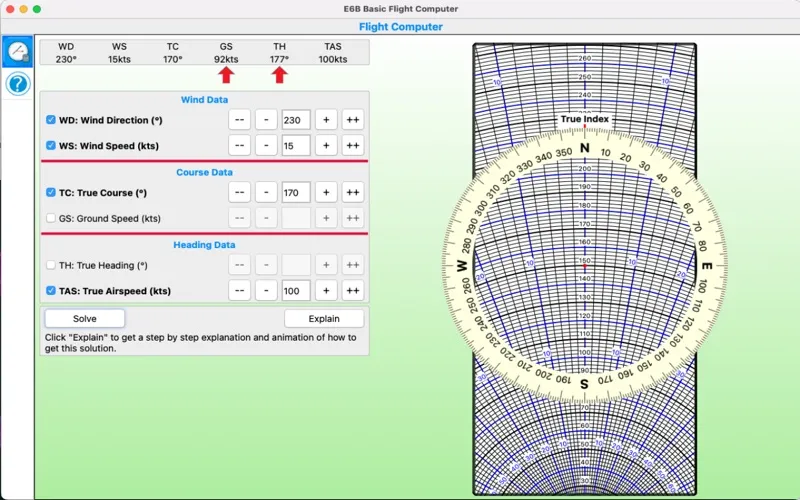800x500 pixels.
Task: Click the ++ button for True Course
Action: pyautogui.click(x=353, y=192)
